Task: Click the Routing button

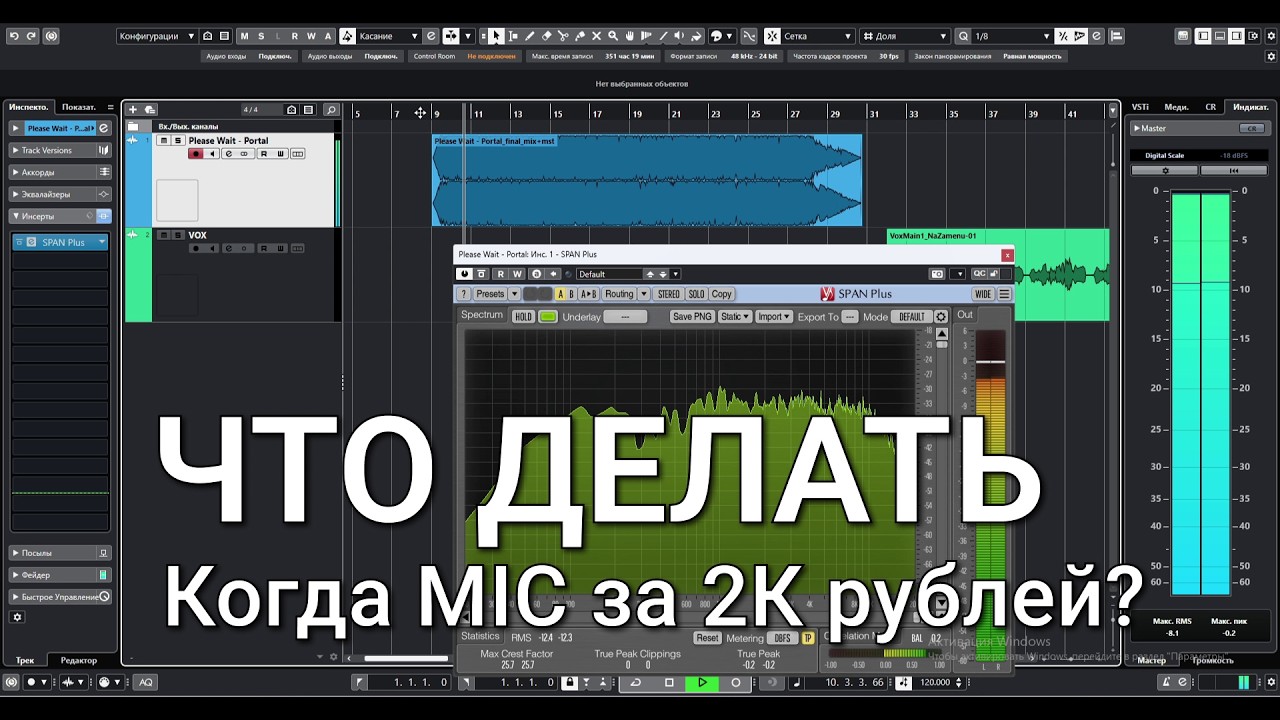Action: click(x=619, y=294)
